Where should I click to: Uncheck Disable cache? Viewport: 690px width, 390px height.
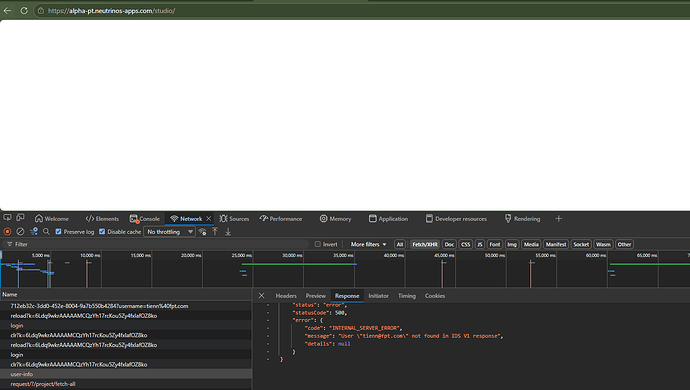click(102, 232)
